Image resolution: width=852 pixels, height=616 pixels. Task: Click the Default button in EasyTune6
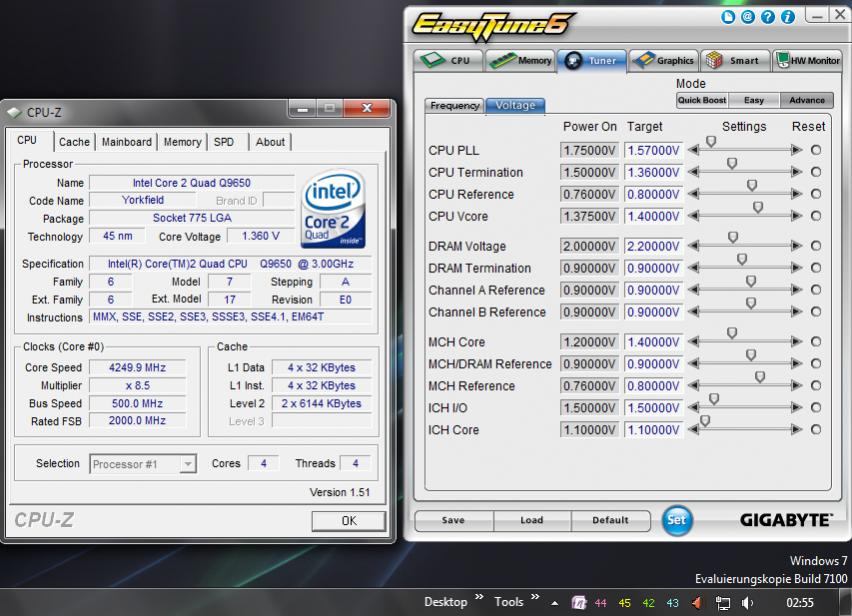[610, 520]
